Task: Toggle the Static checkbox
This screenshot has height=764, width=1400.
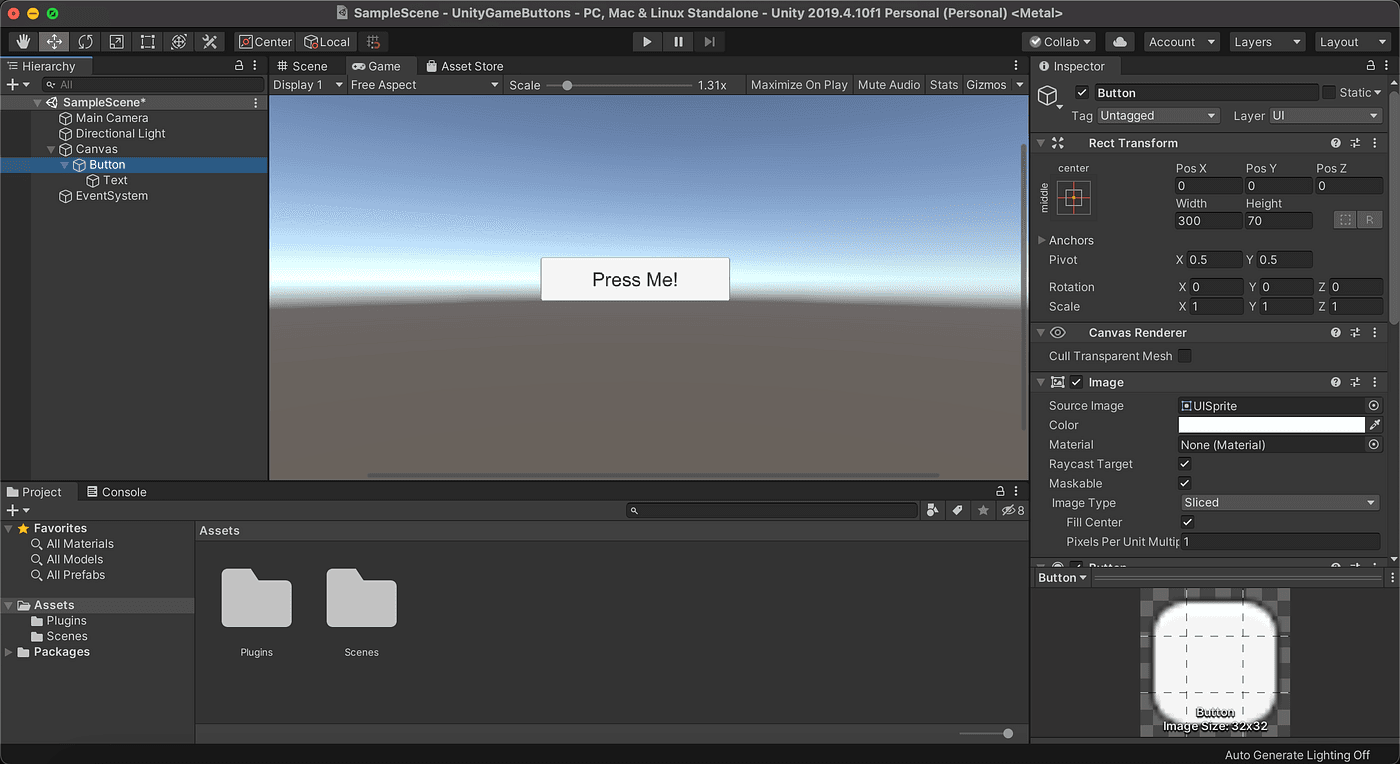Action: pos(1329,92)
